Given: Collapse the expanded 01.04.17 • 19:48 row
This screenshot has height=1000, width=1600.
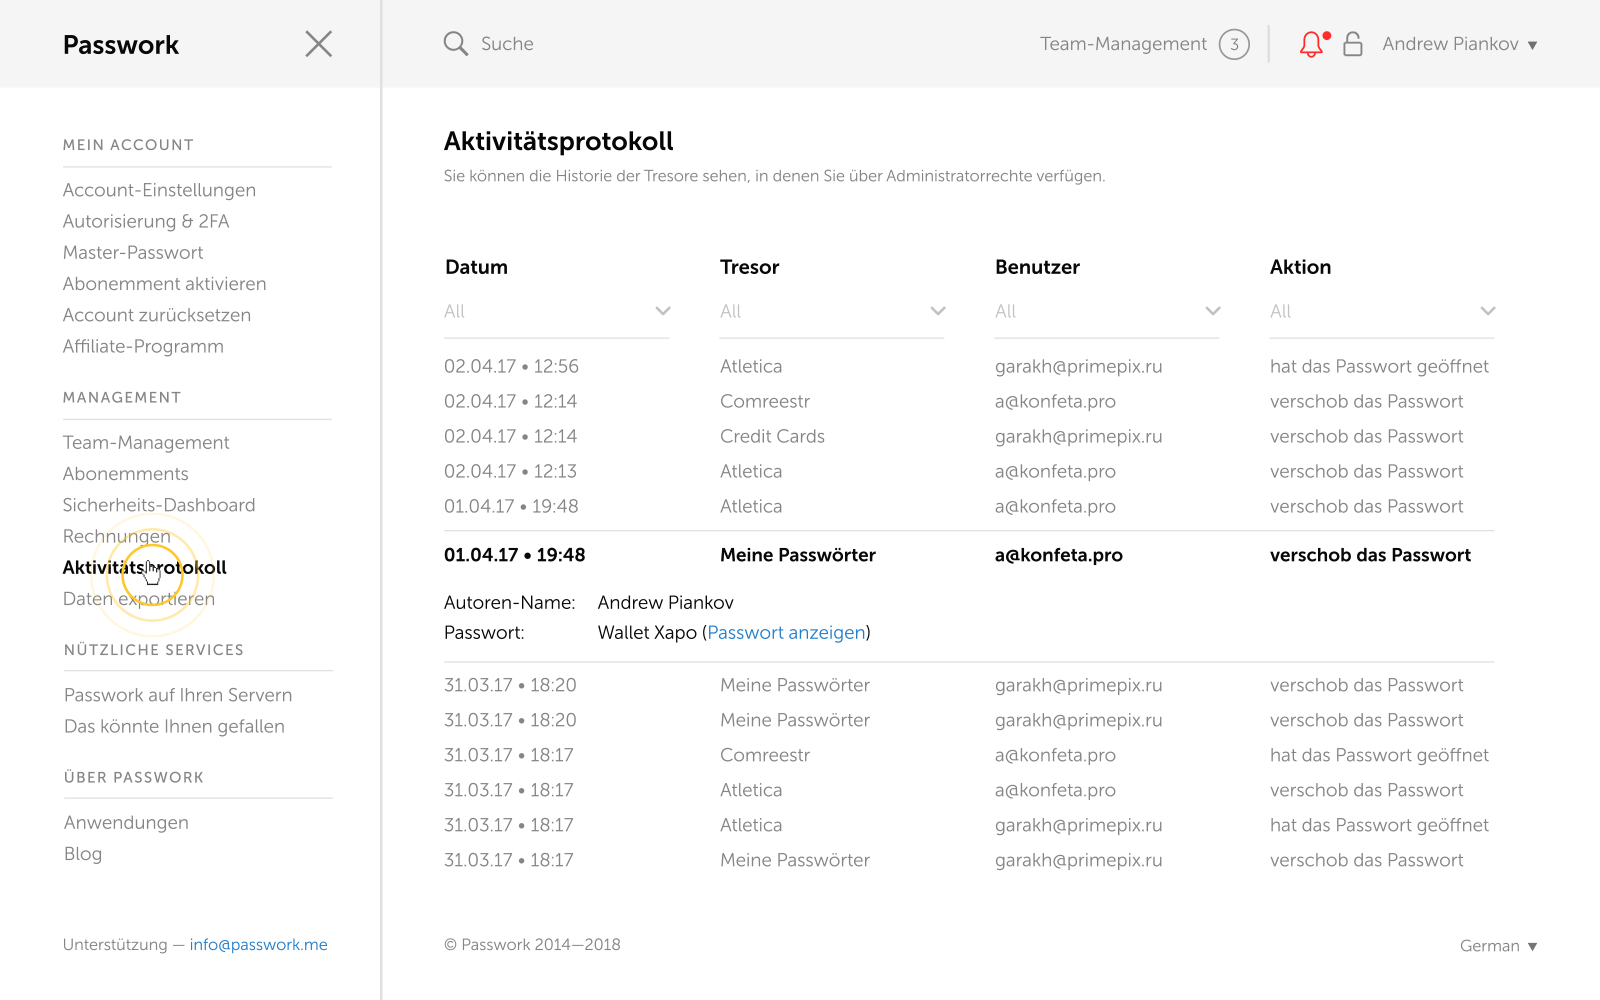Looking at the screenshot, I should (969, 555).
